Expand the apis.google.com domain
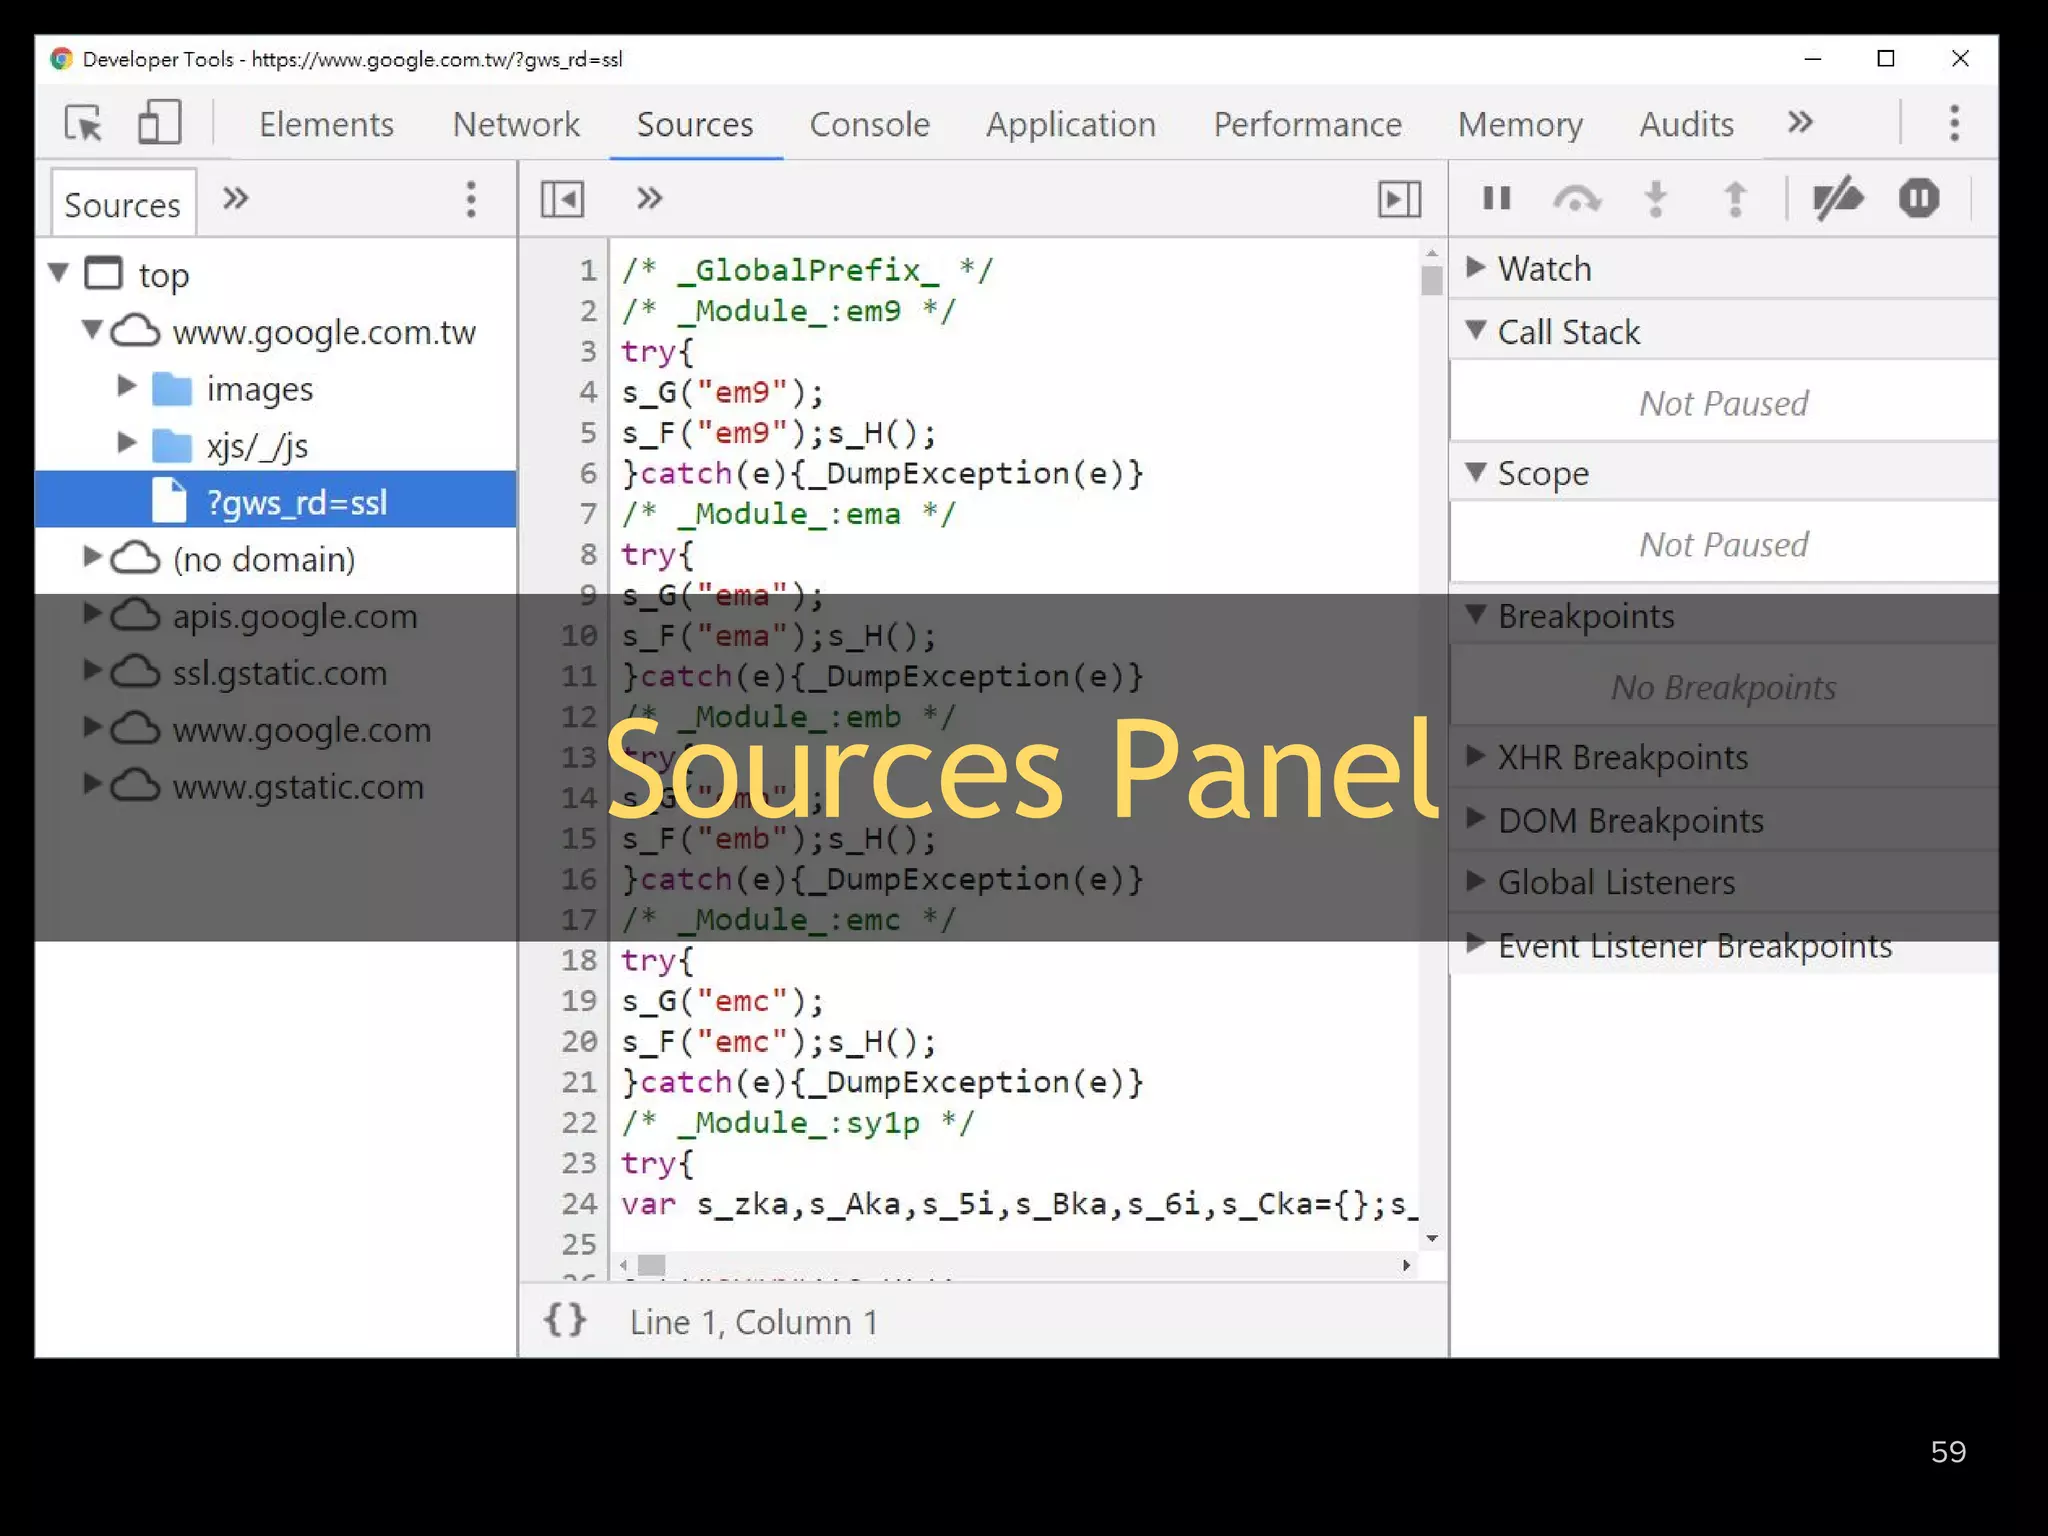The image size is (2048, 1536). [x=92, y=614]
